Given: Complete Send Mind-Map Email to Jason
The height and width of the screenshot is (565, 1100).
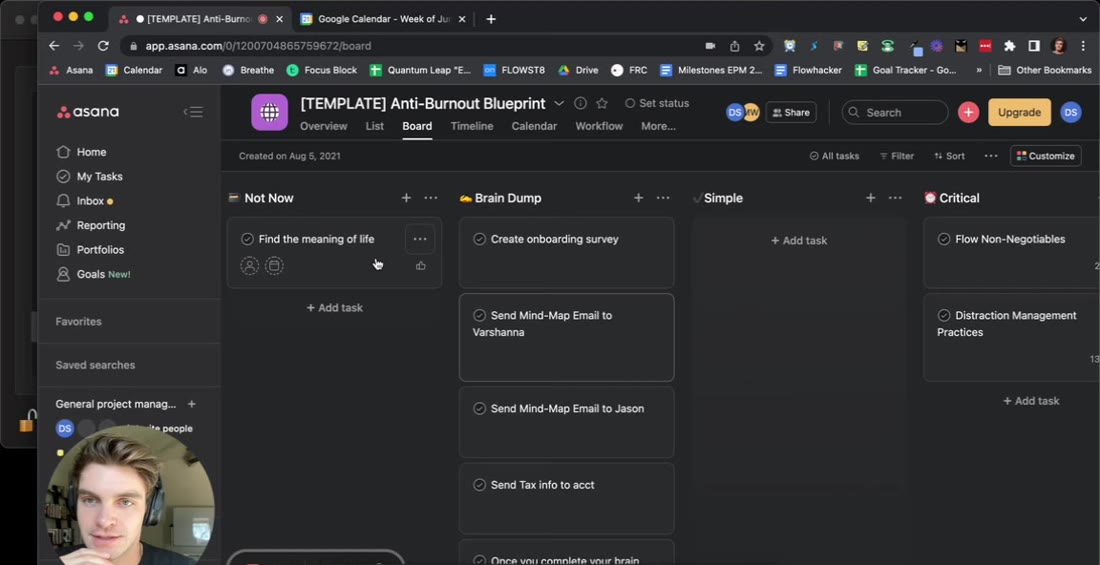Looking at the screenshot, I should pos(479,408).
